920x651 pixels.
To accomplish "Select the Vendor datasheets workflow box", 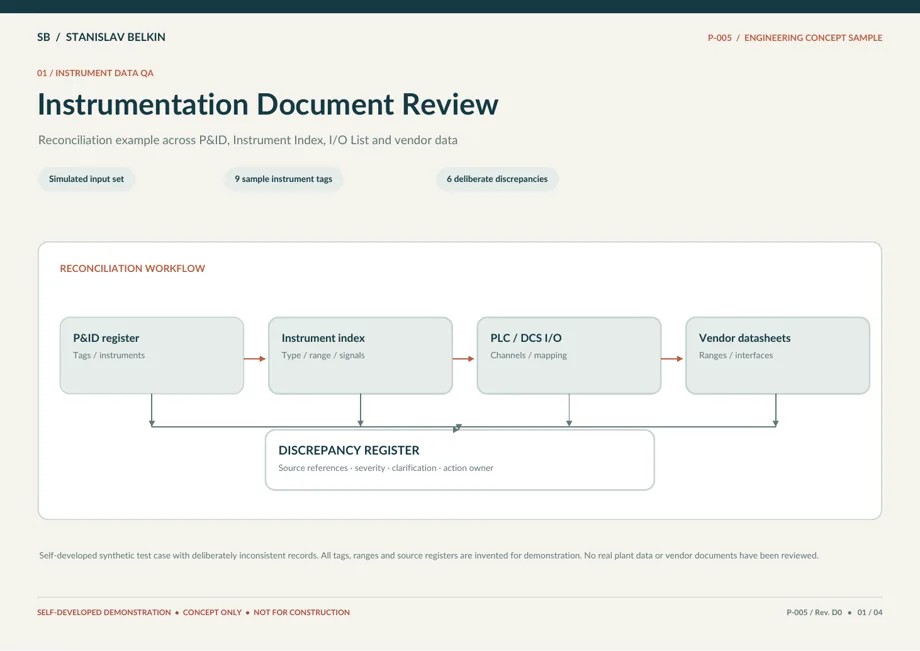I will pyautogui.click(x=777, y=355).
